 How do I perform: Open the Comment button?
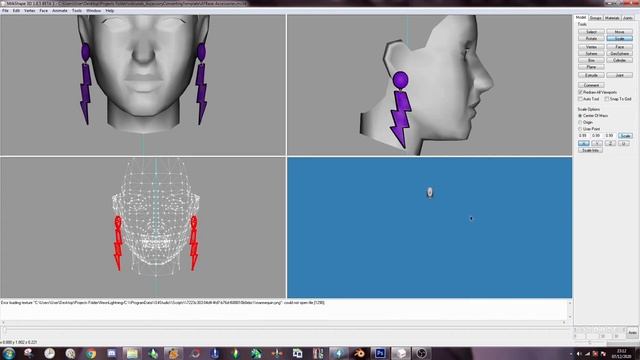pyautogui.click(x=591, y=85)
